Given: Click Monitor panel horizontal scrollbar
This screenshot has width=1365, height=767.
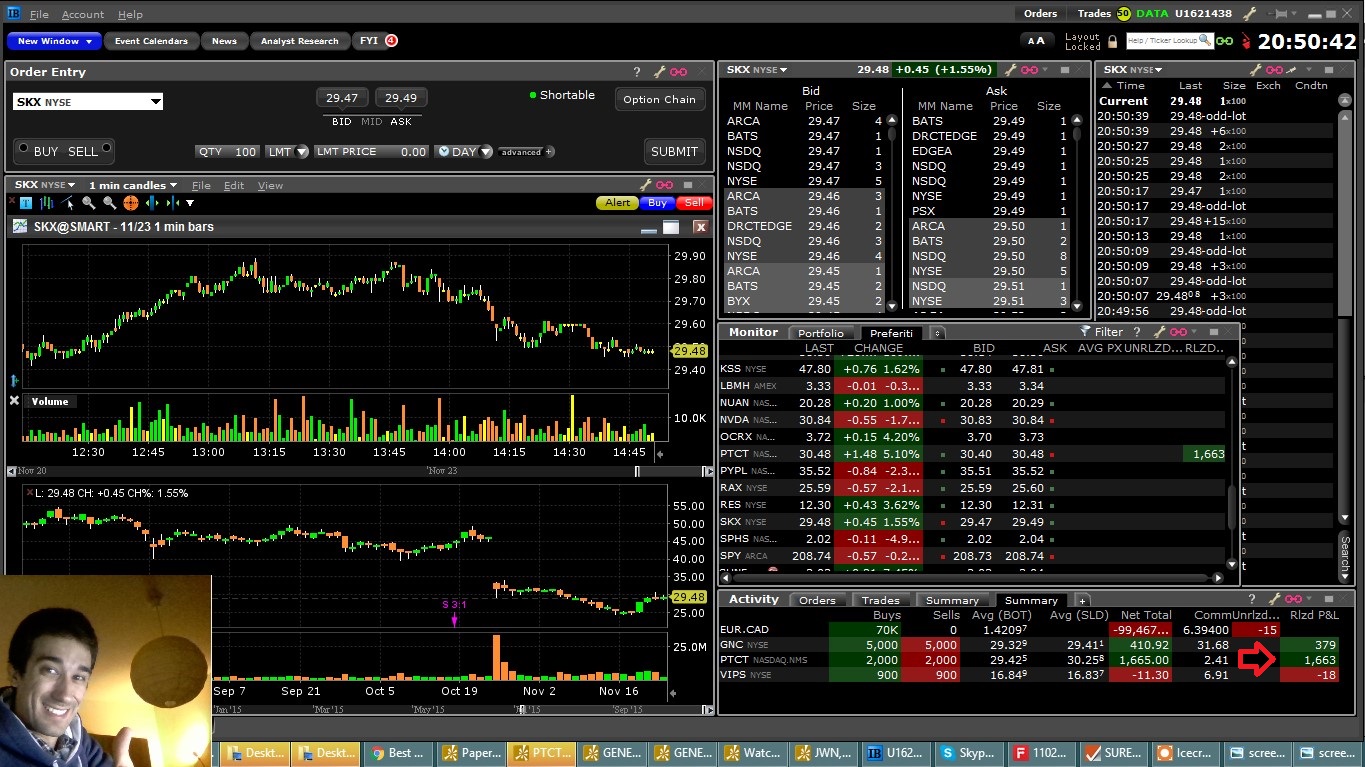Looking at the screenshot, I should 973,577.
